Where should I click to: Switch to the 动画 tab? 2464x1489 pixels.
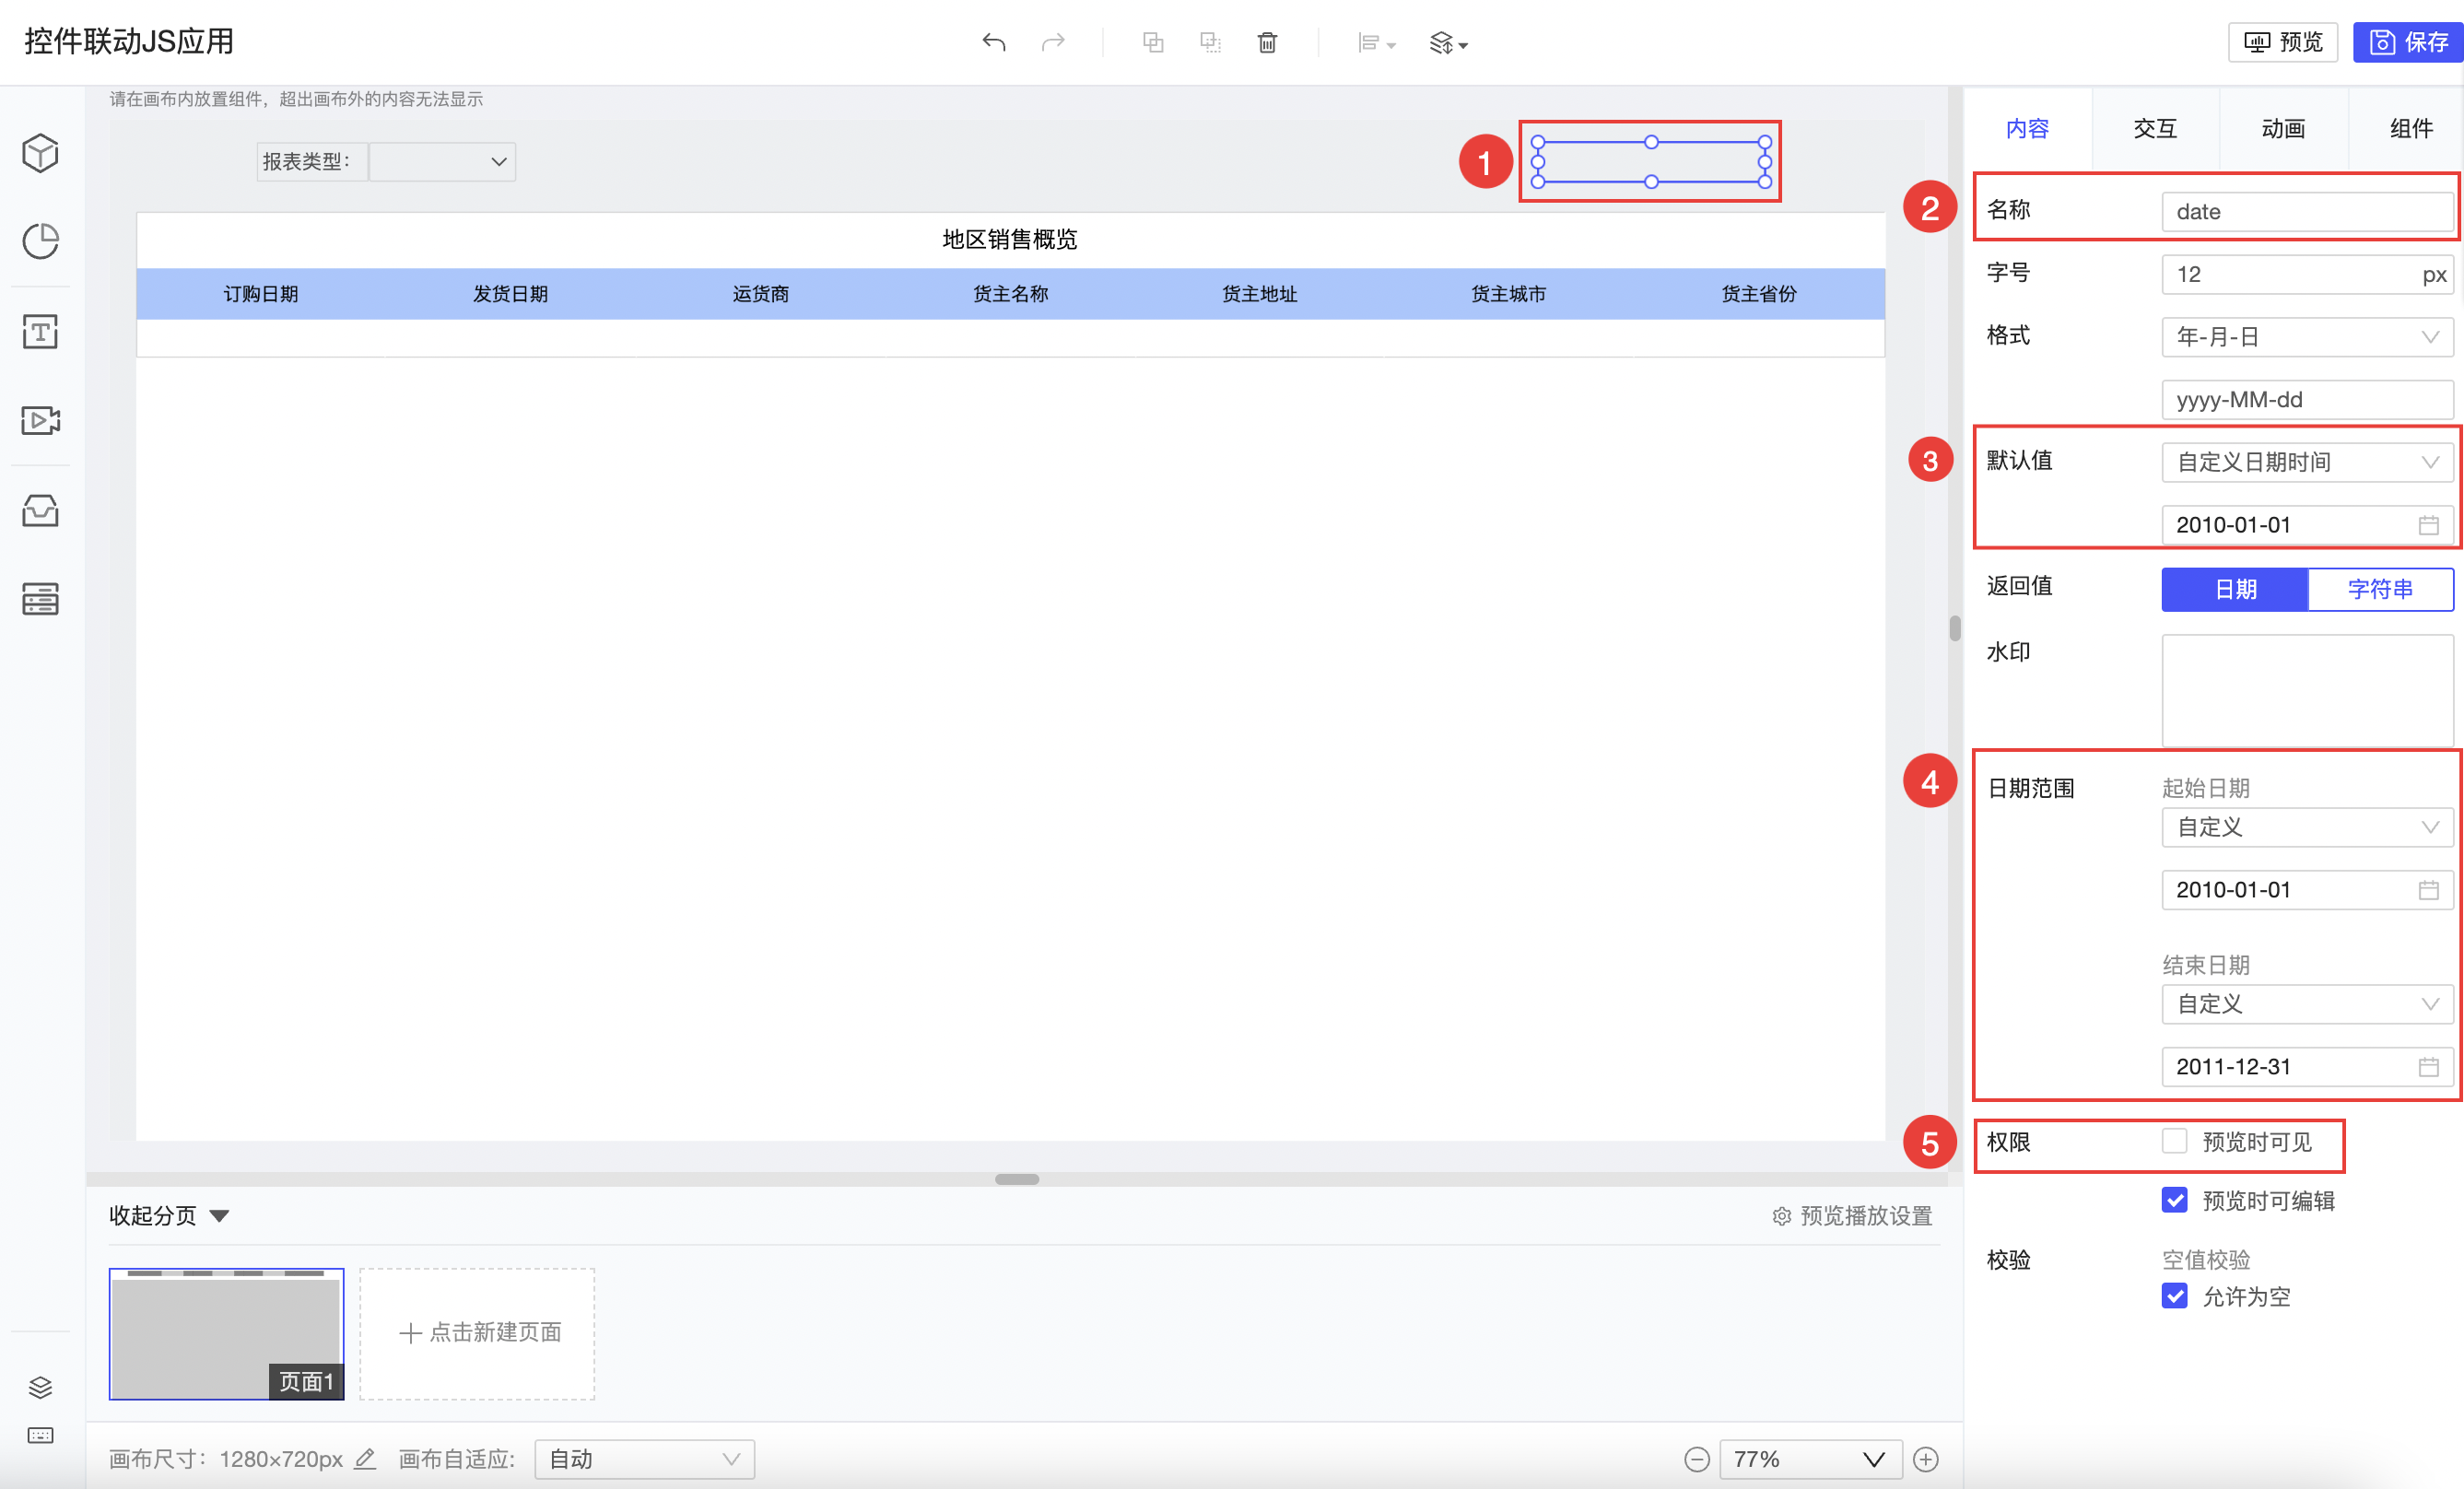click(x=2283, y=128)
